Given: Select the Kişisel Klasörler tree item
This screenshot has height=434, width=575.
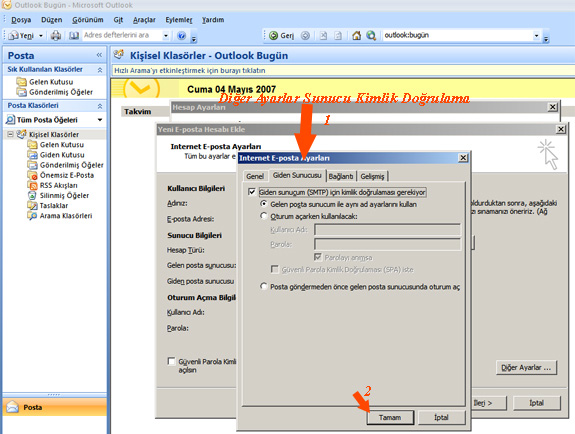Looking at the screenshot, I should (x=54, y=135).
